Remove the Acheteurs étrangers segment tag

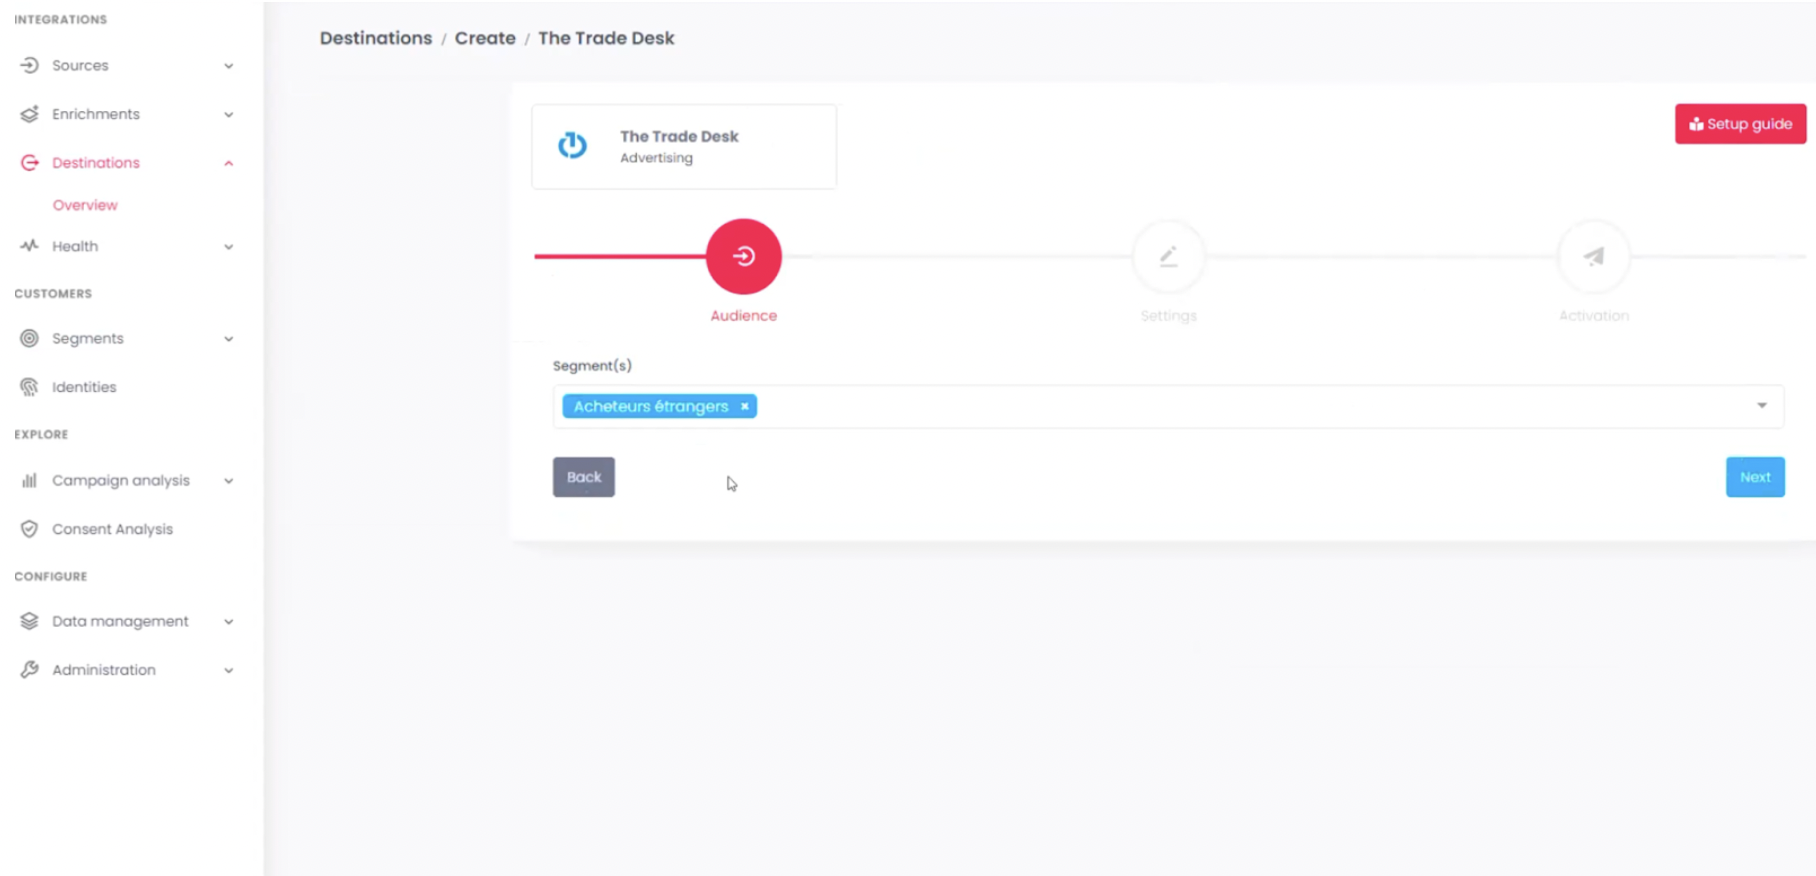(744, 406)
